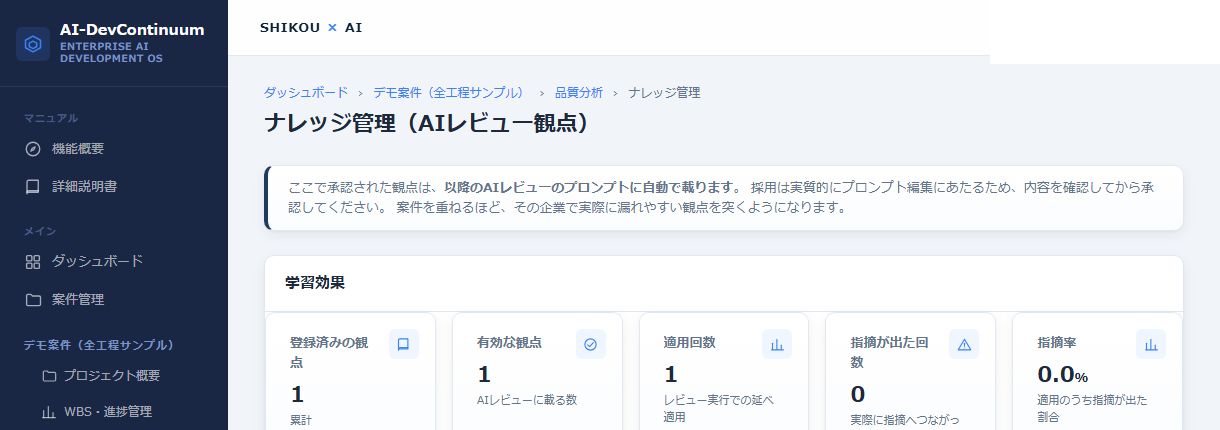This screenshot has height=430, width=1220.
Task: Click the SHIKOU × AI header text
Action: tap(311, 27)
